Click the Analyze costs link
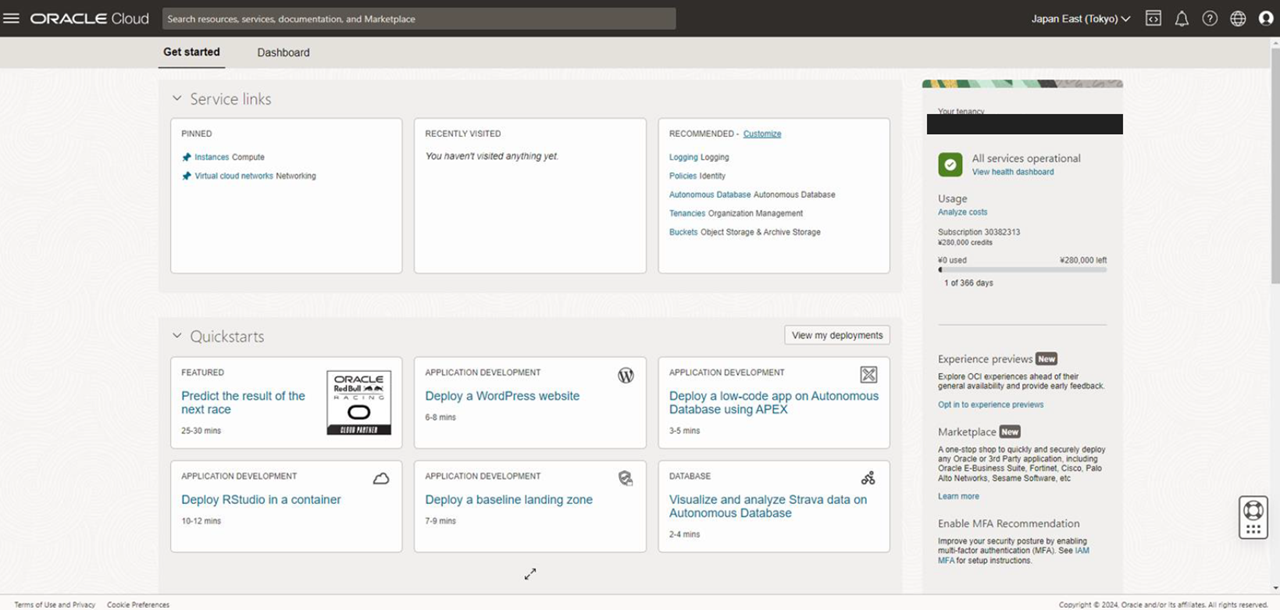Image resolution: width=1280 pixels, height=610 pixels. 962,212
